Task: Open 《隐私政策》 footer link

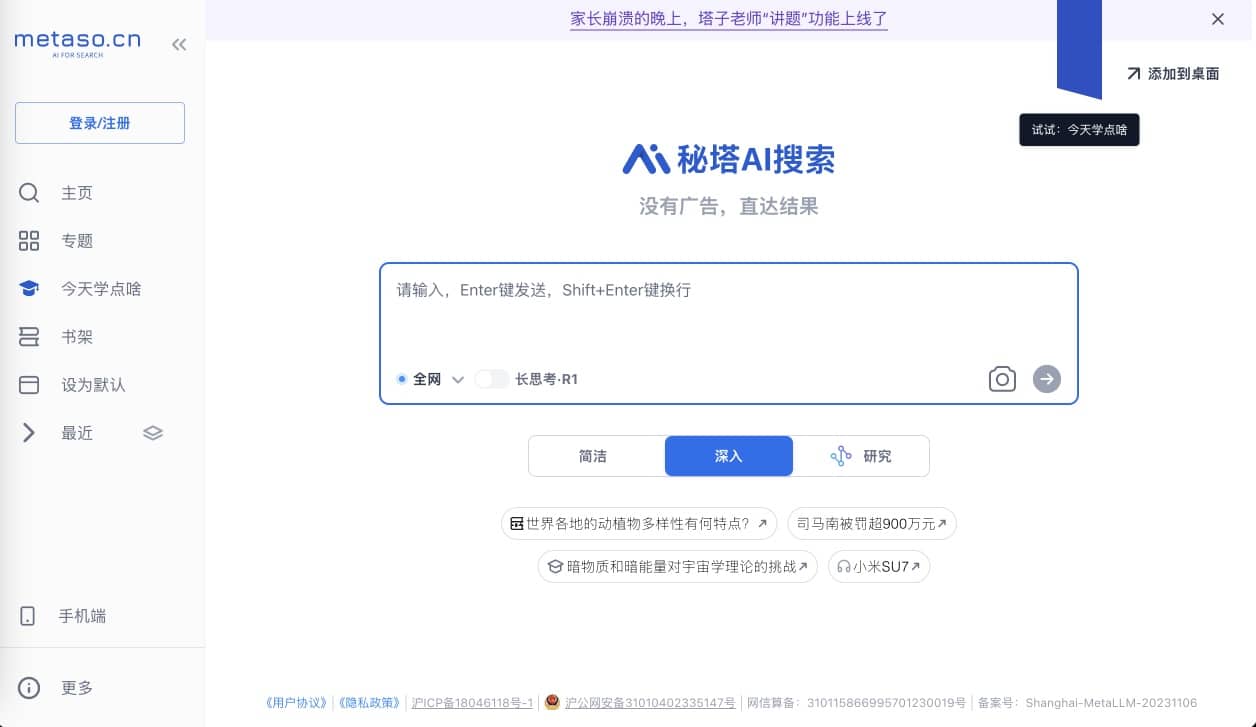Action: [x=369, y=703]
